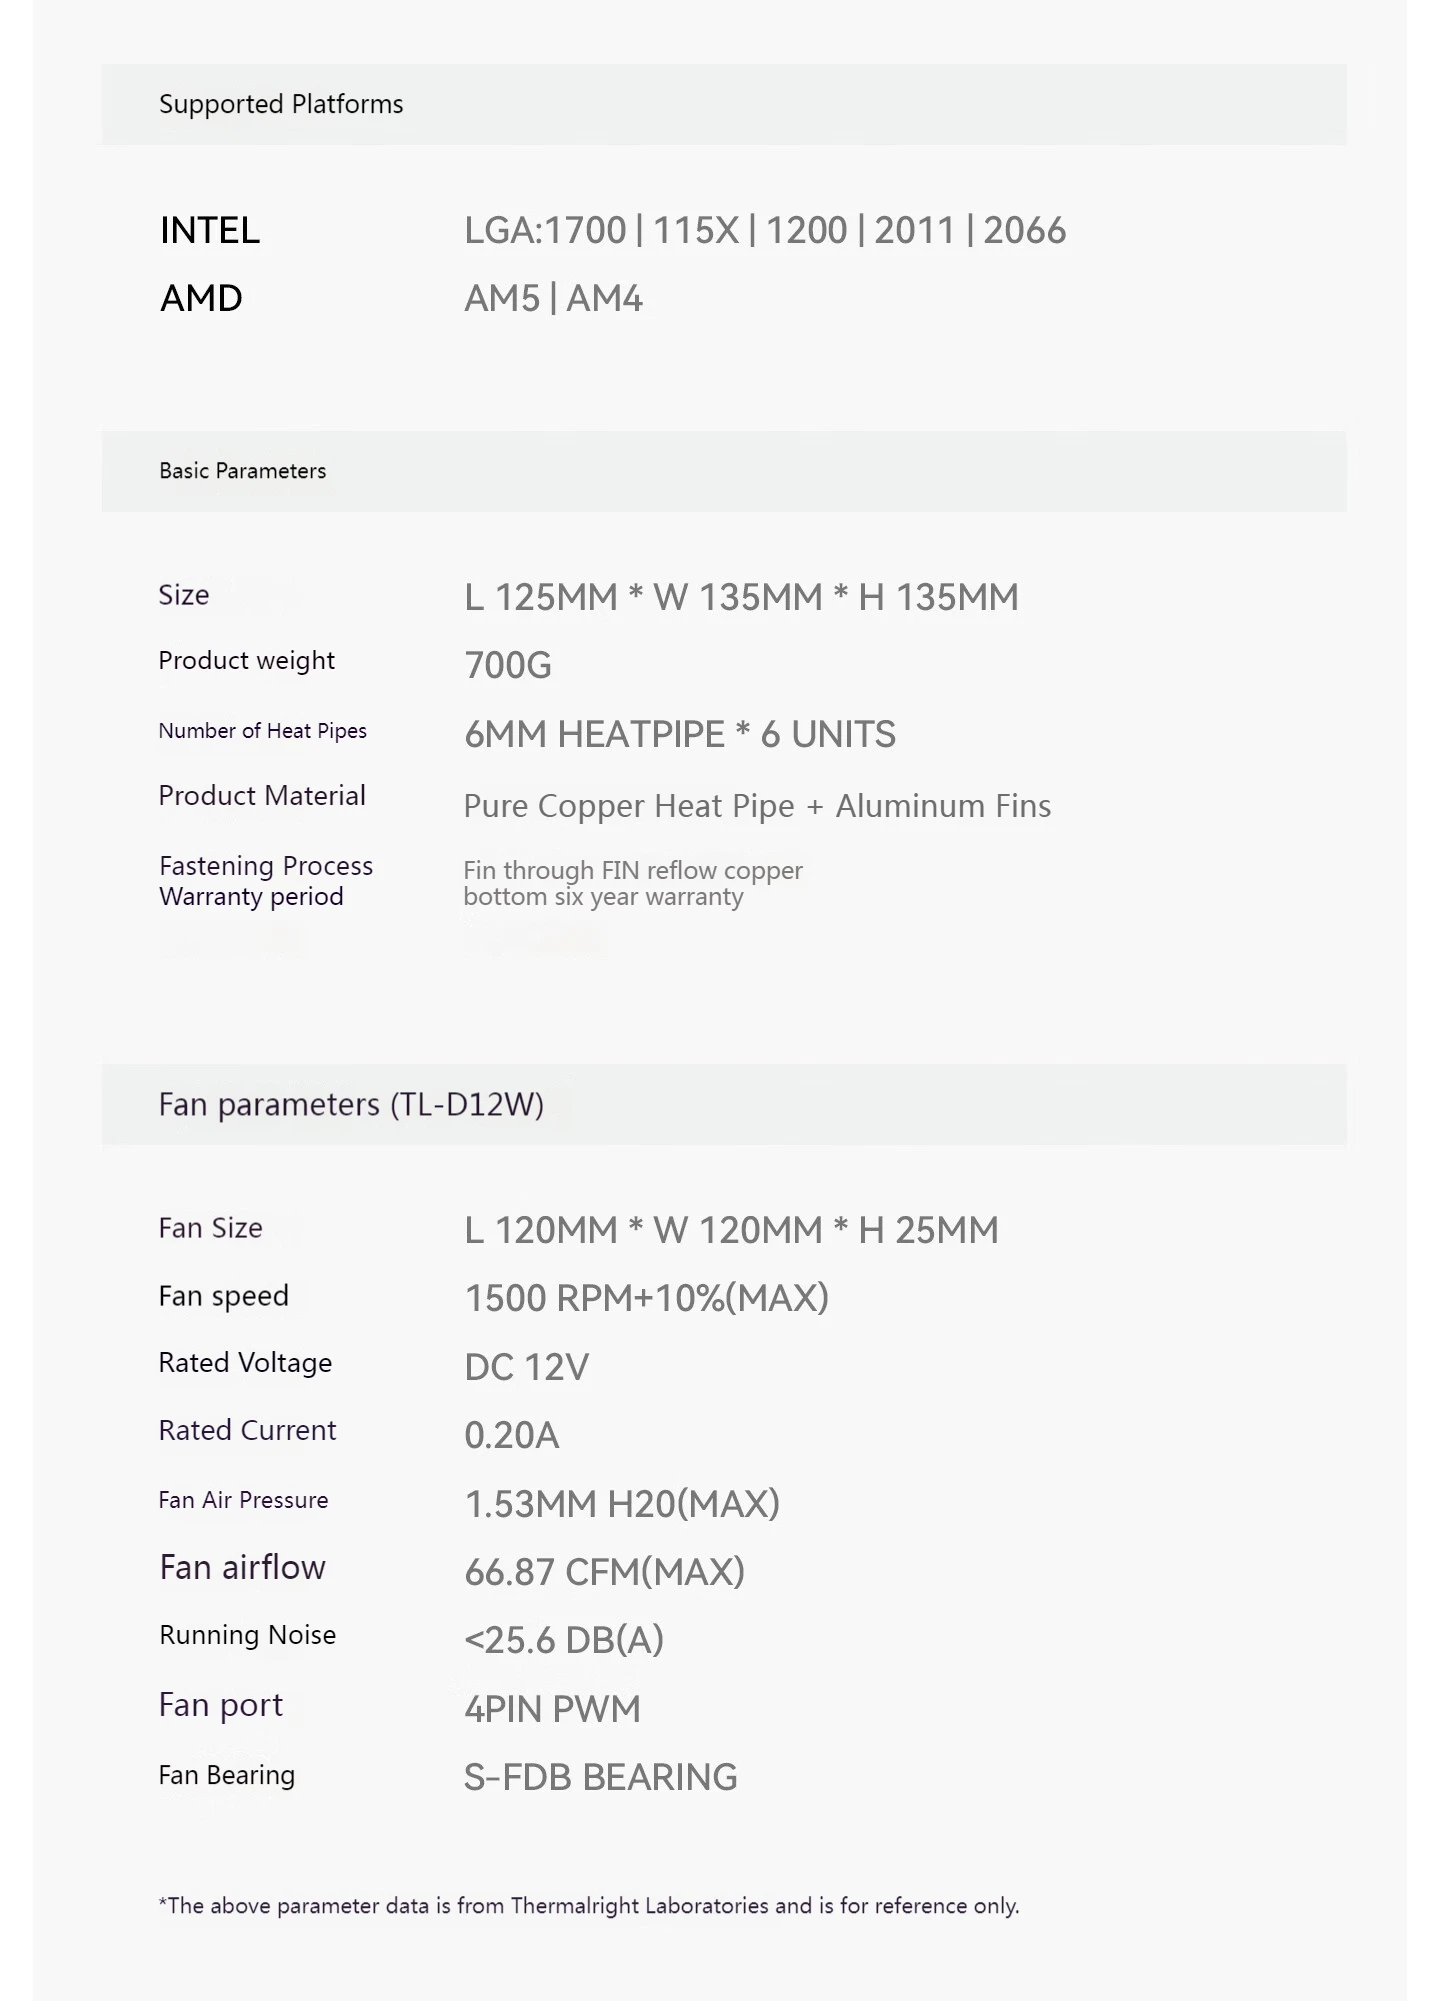The width and height of the screenshot is (1440, 2001).
Task: Click the INTEL platform label
Action: pyautogui.click(x=210, y=231)
